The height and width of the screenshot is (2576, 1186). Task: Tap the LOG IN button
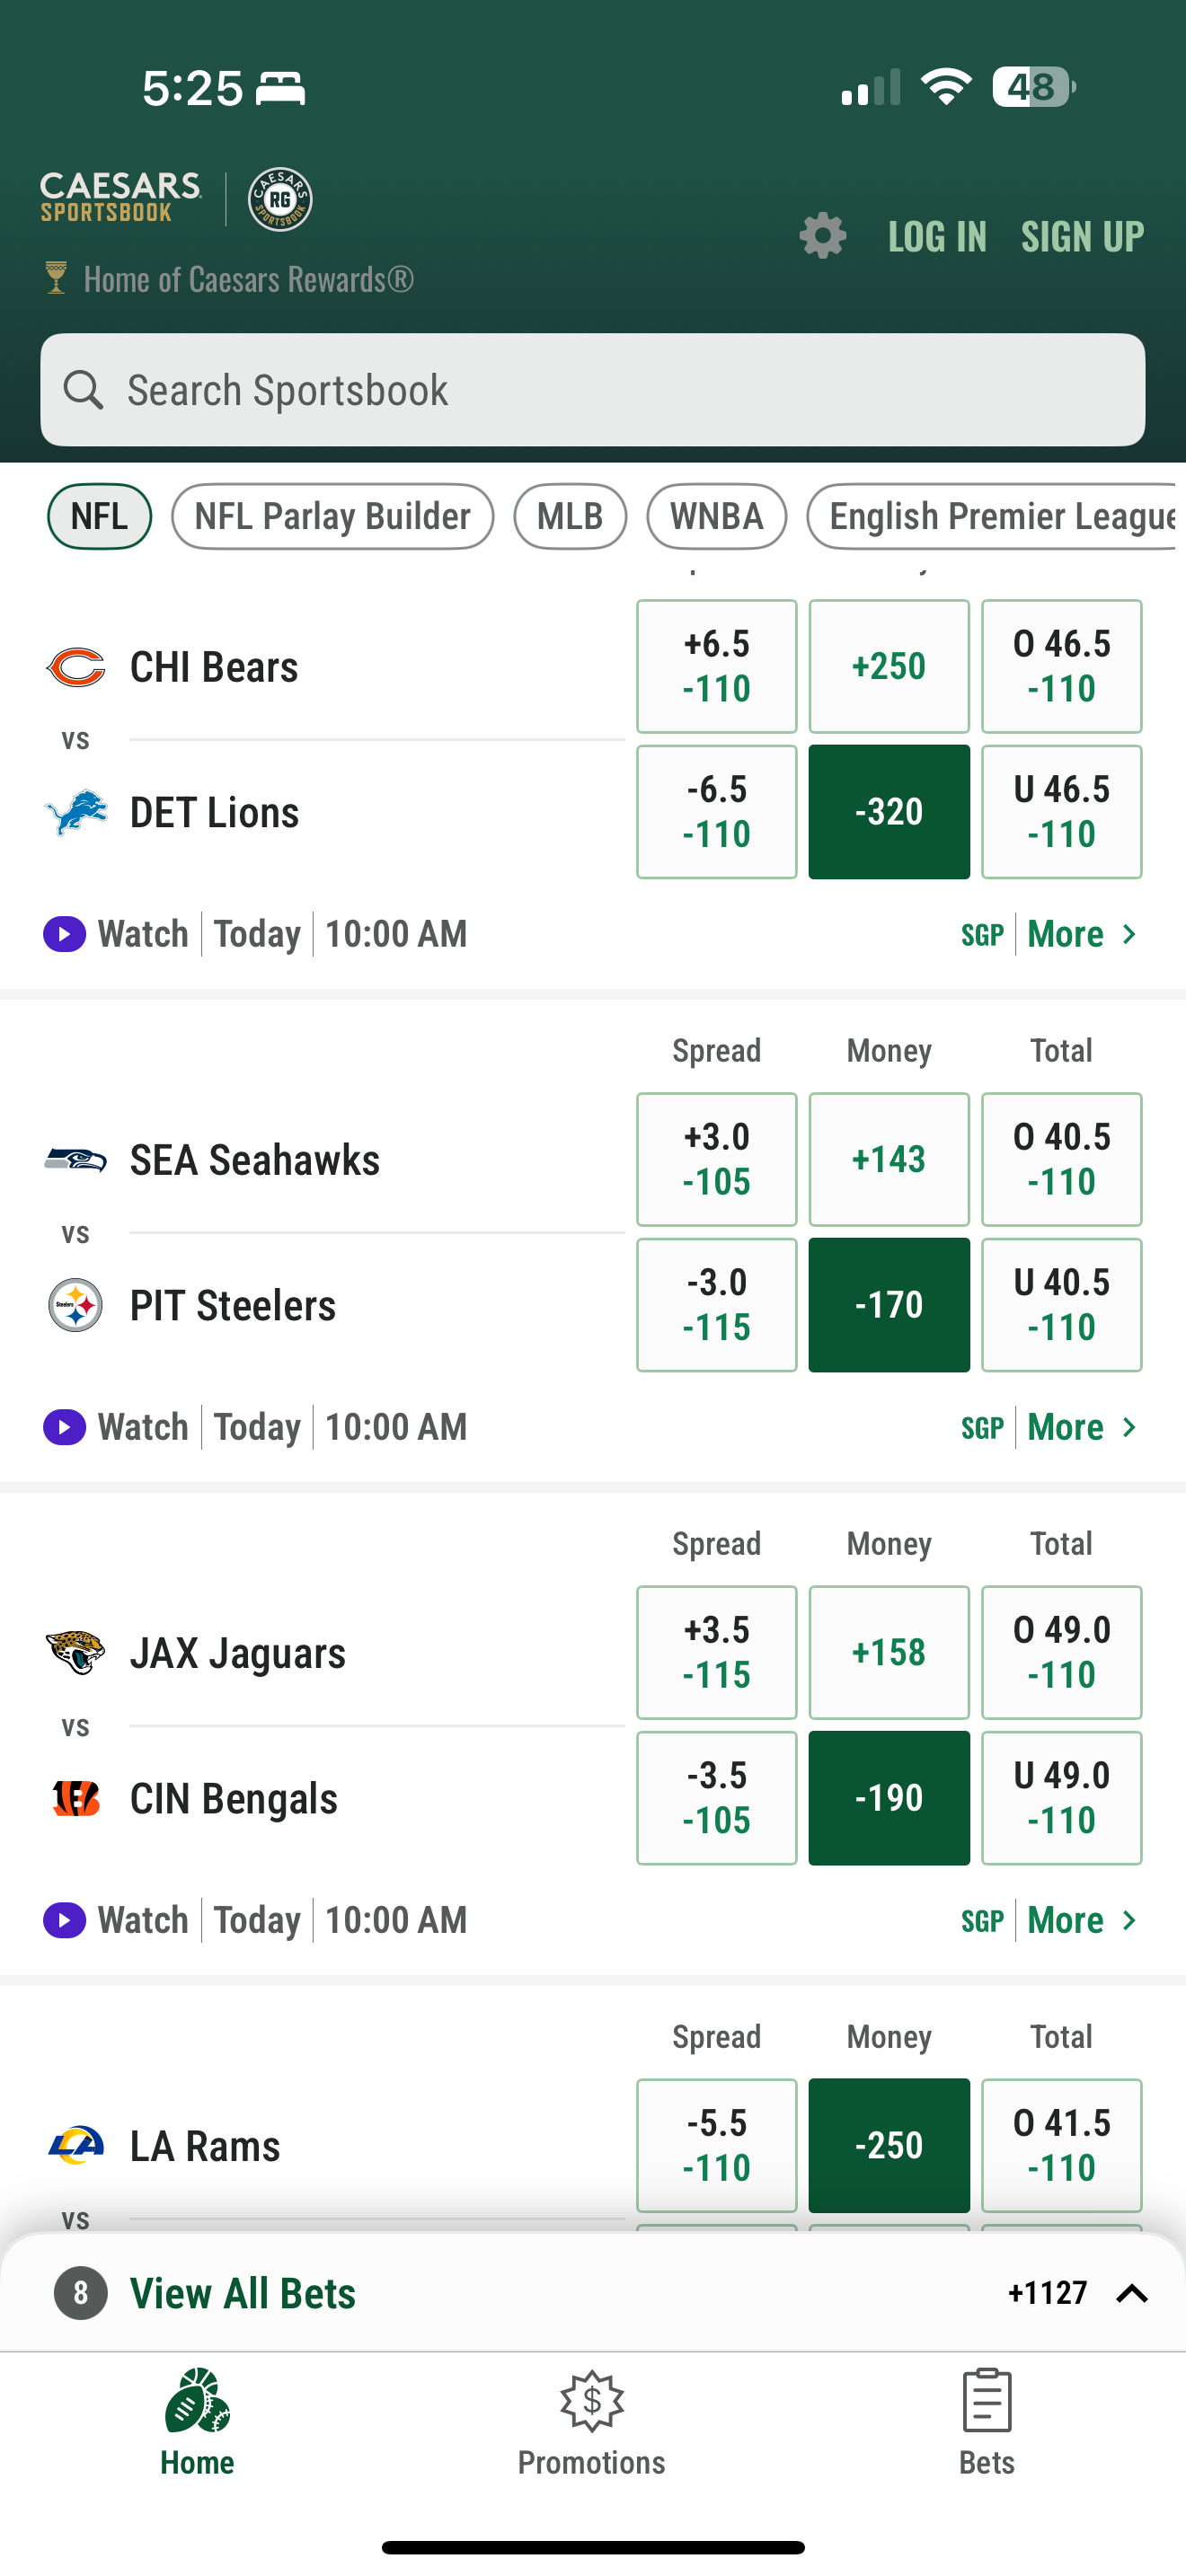pos(937,237)
